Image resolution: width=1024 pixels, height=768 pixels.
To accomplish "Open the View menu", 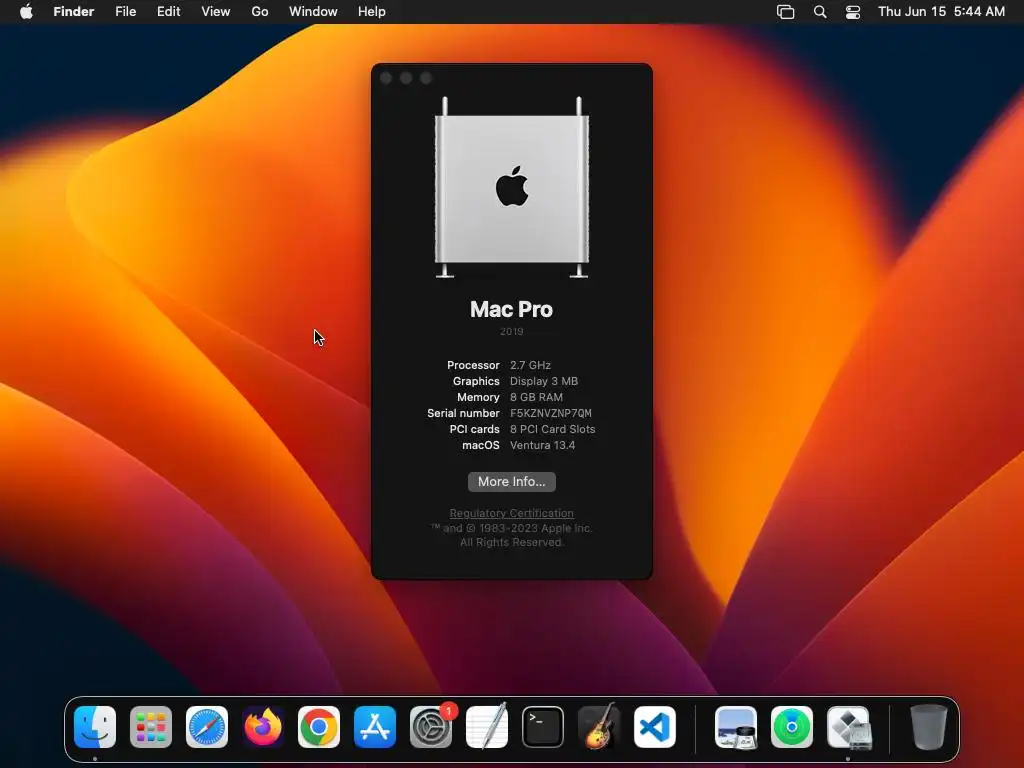I will click(216, 12).
